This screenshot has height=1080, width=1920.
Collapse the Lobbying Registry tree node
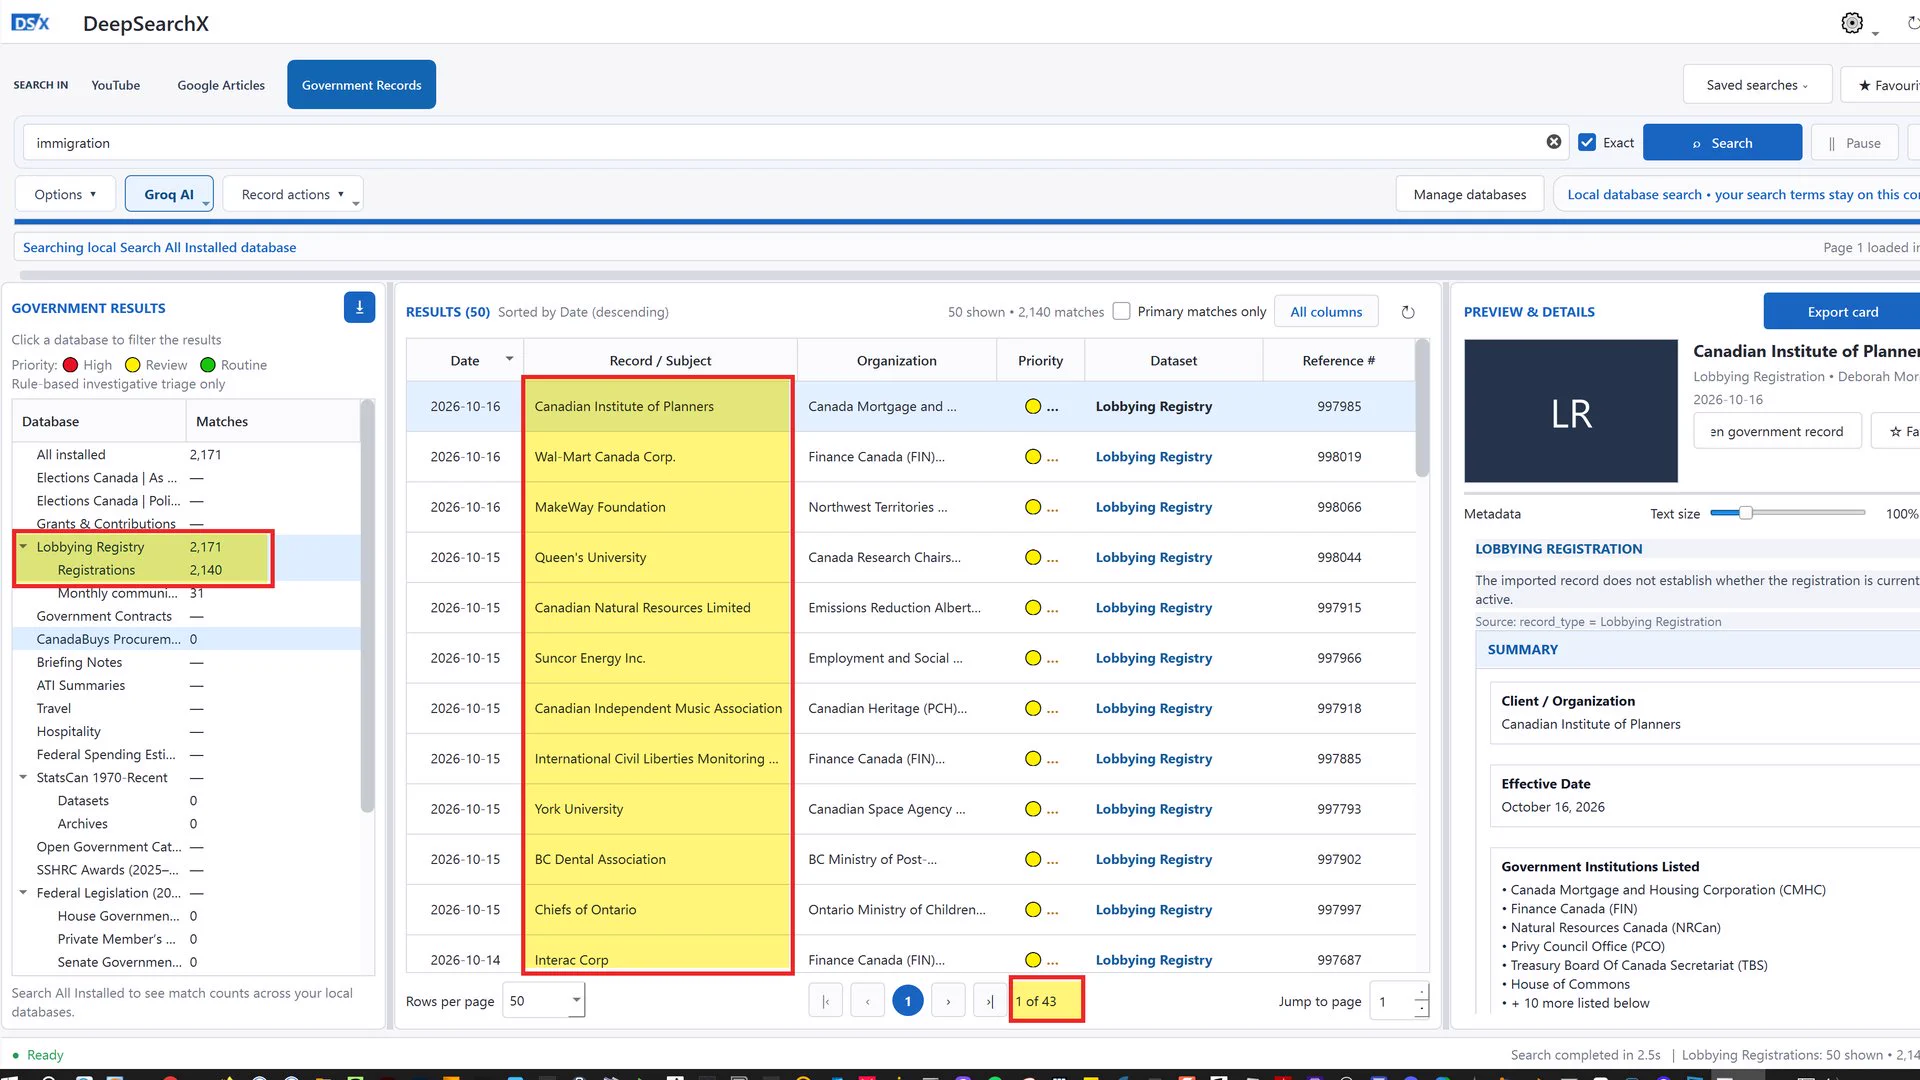(x=23, y=547)
